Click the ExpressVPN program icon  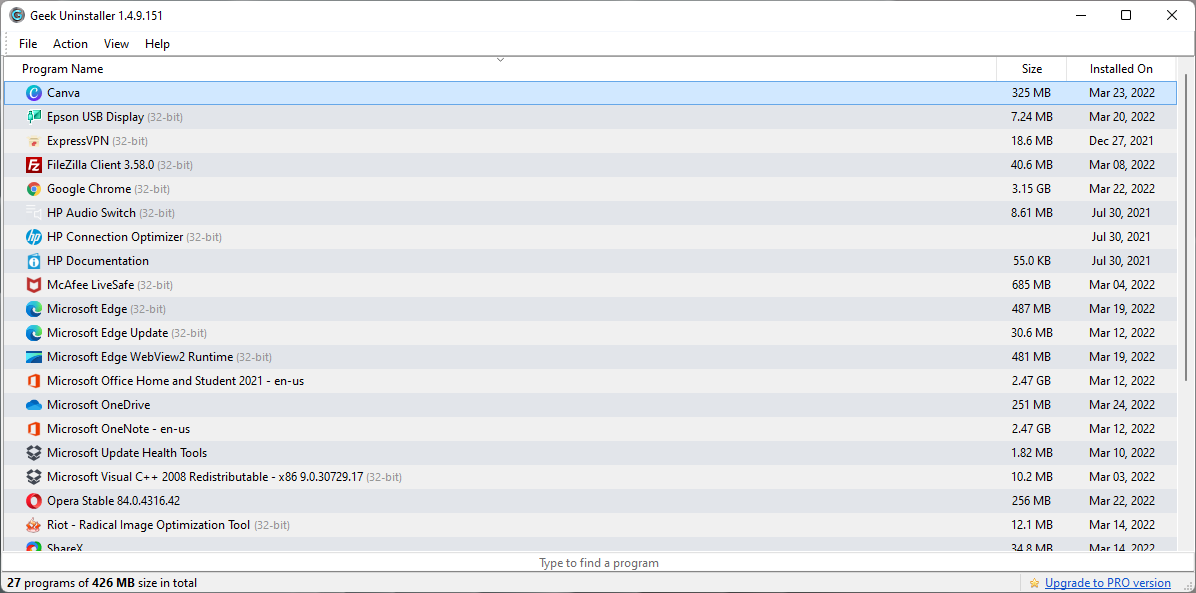tap(34, 141)
